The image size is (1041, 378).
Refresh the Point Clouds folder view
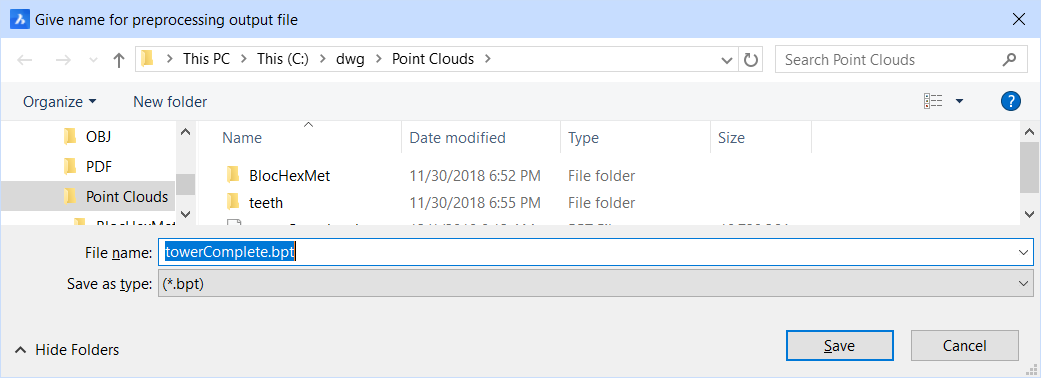(750, 60)
